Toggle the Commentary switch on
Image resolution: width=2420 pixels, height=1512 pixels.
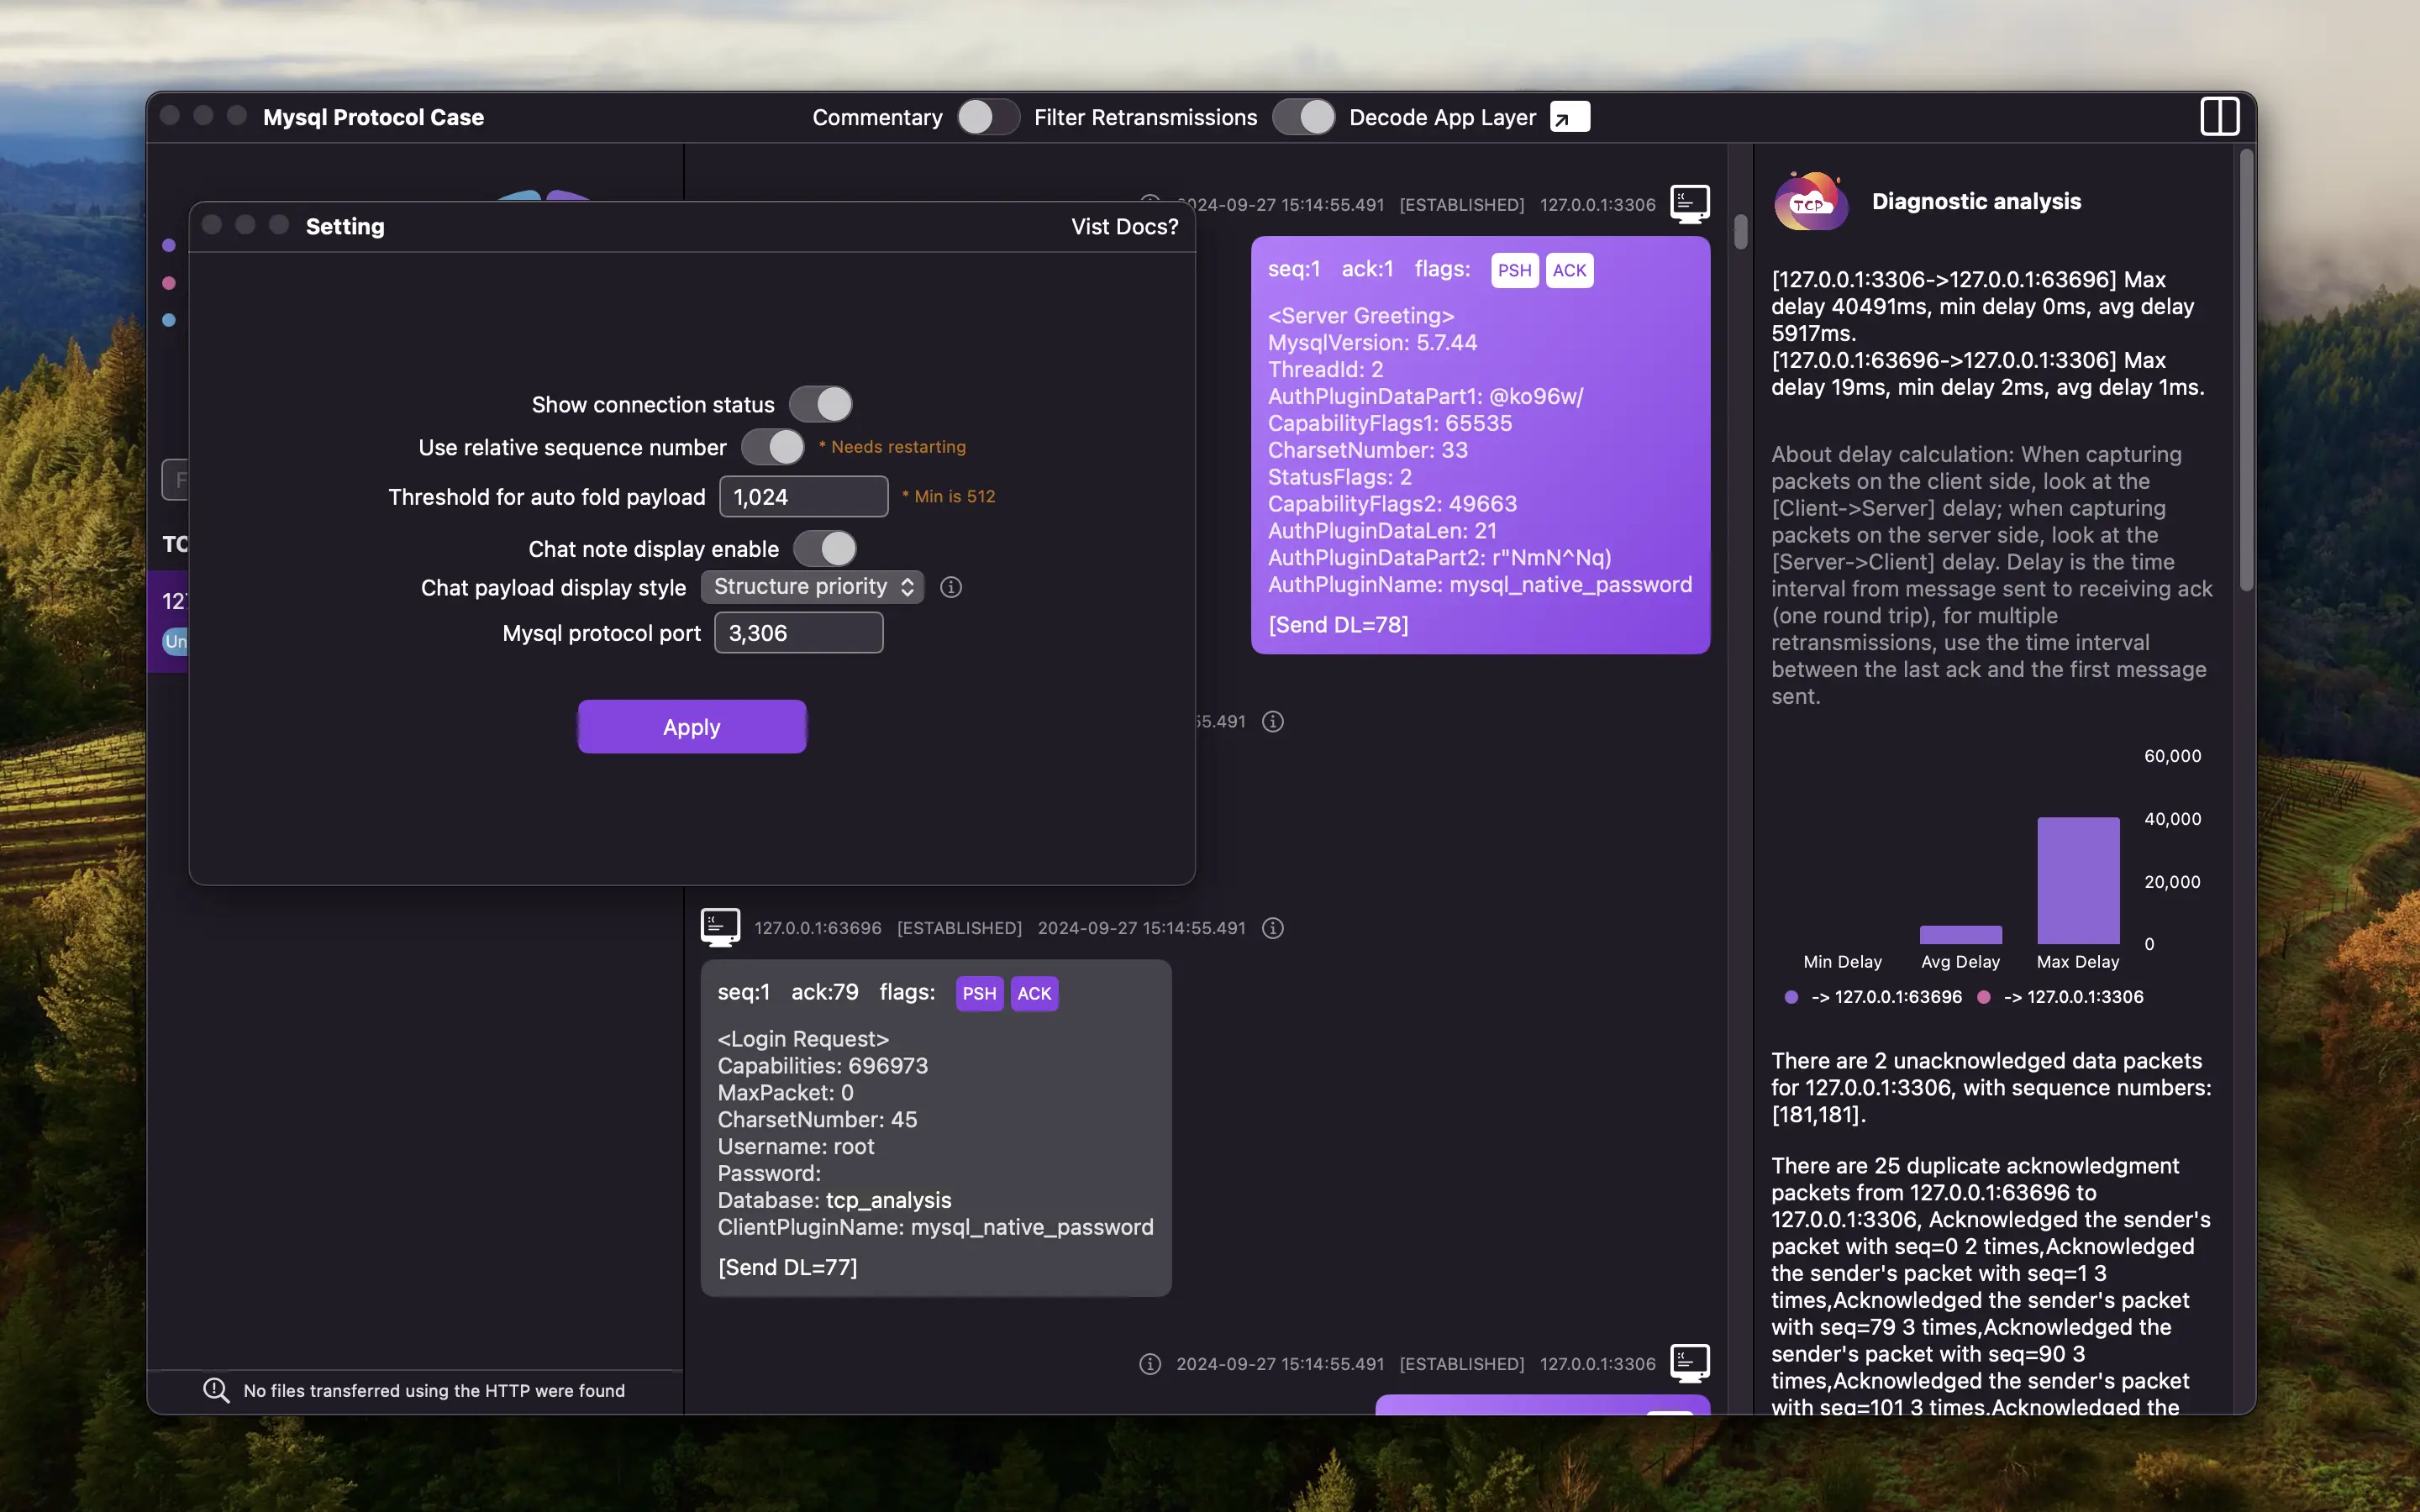click(981, 115)
